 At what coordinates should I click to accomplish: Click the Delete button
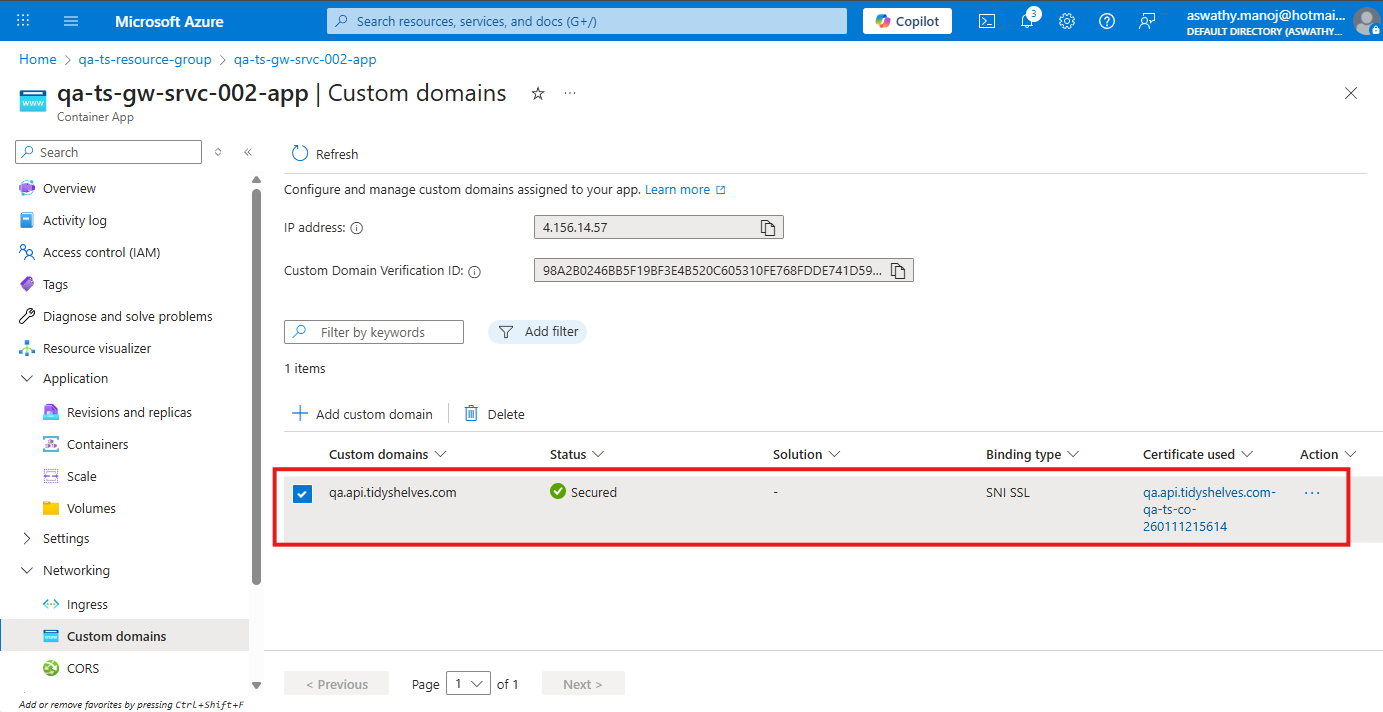[x=494, y=414]
